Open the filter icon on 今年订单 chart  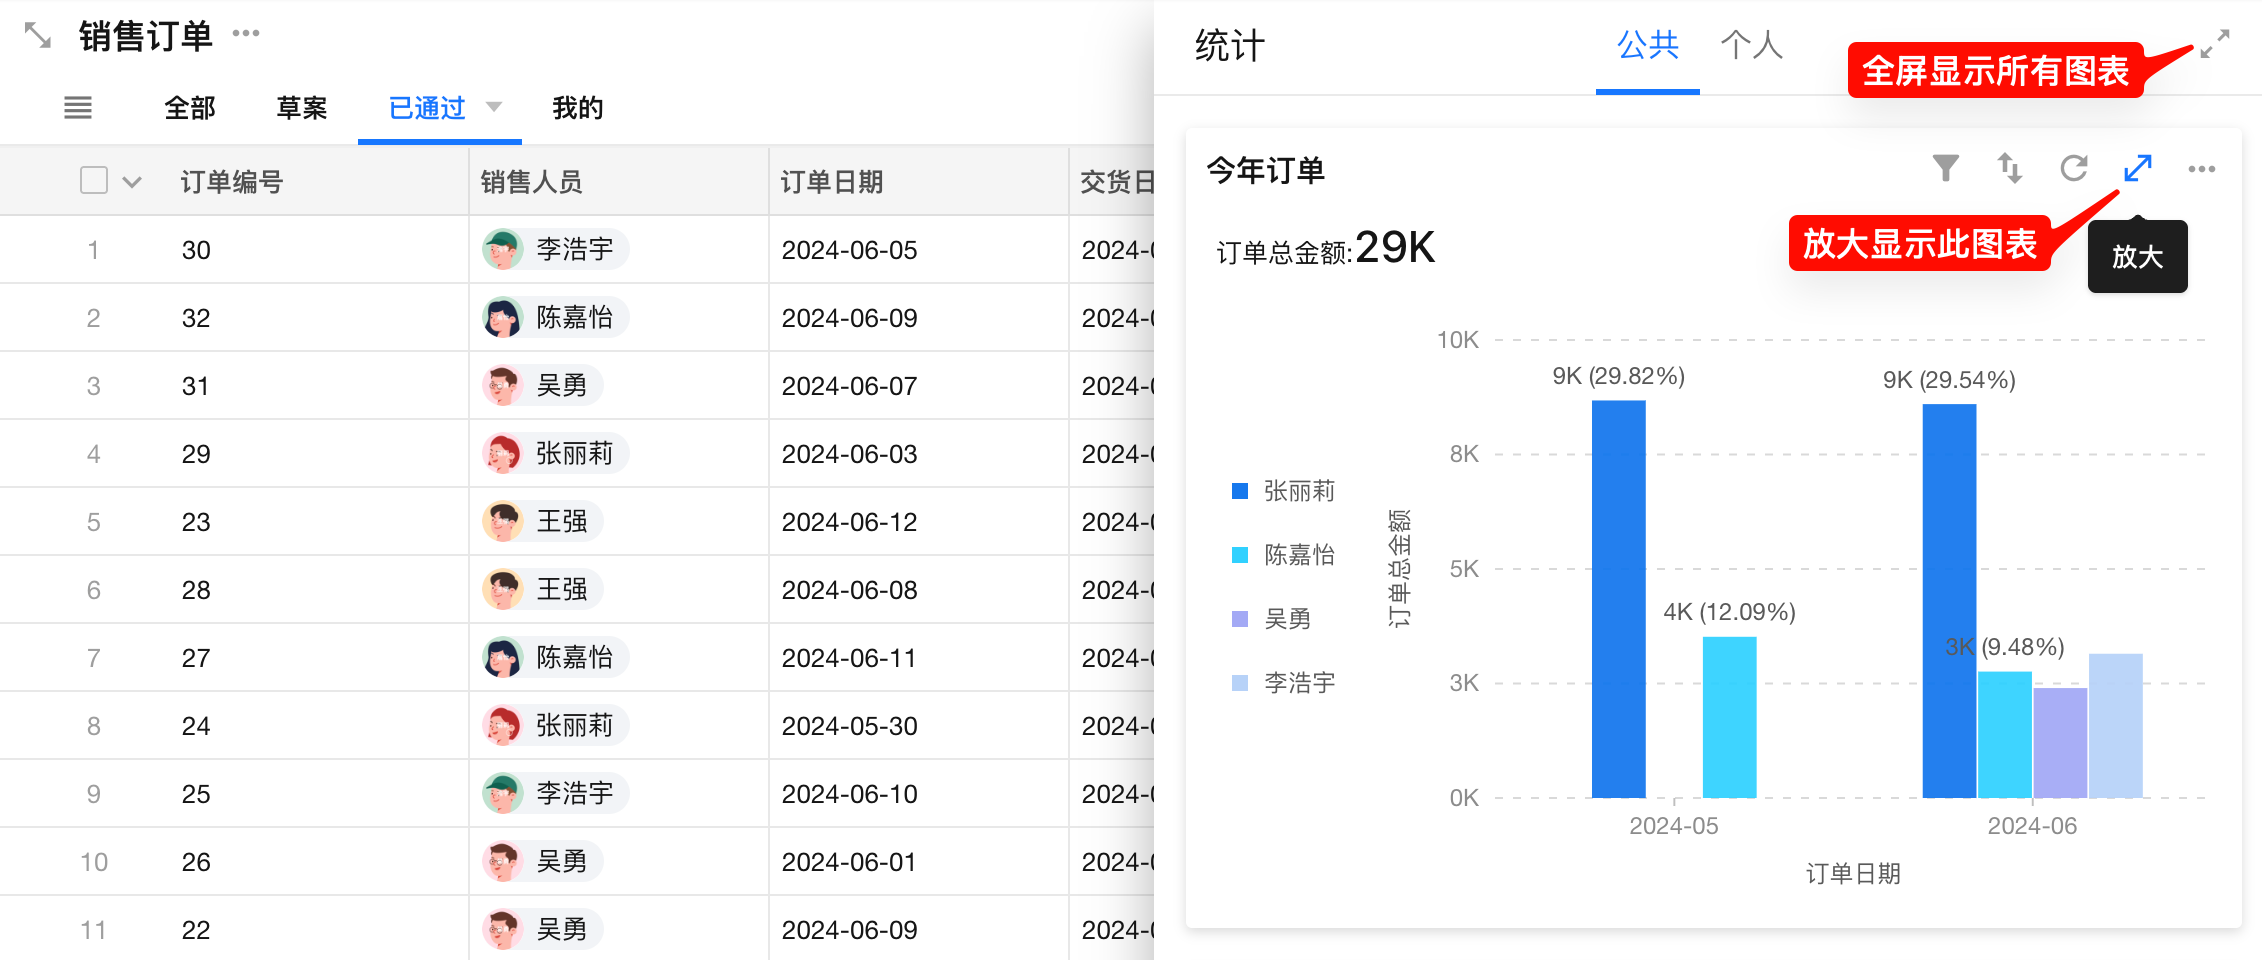click(x=1945, y=168)
